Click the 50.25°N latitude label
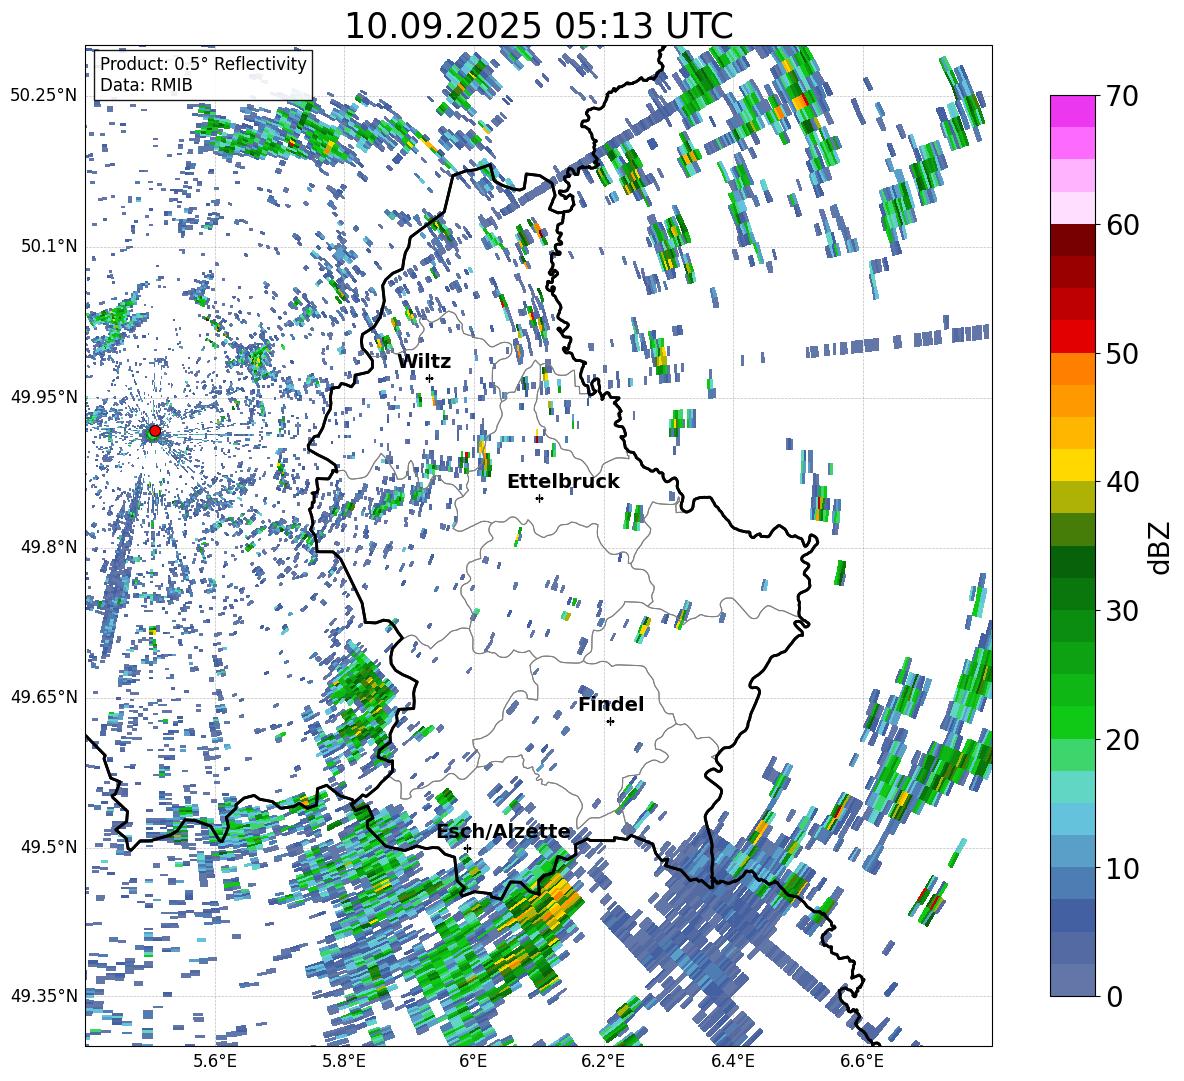Viewport: 1184px width, 1081px height. (44, 96)
